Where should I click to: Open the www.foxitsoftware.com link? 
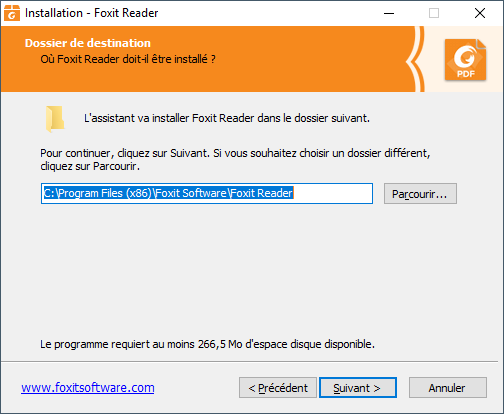coord(88,388)
